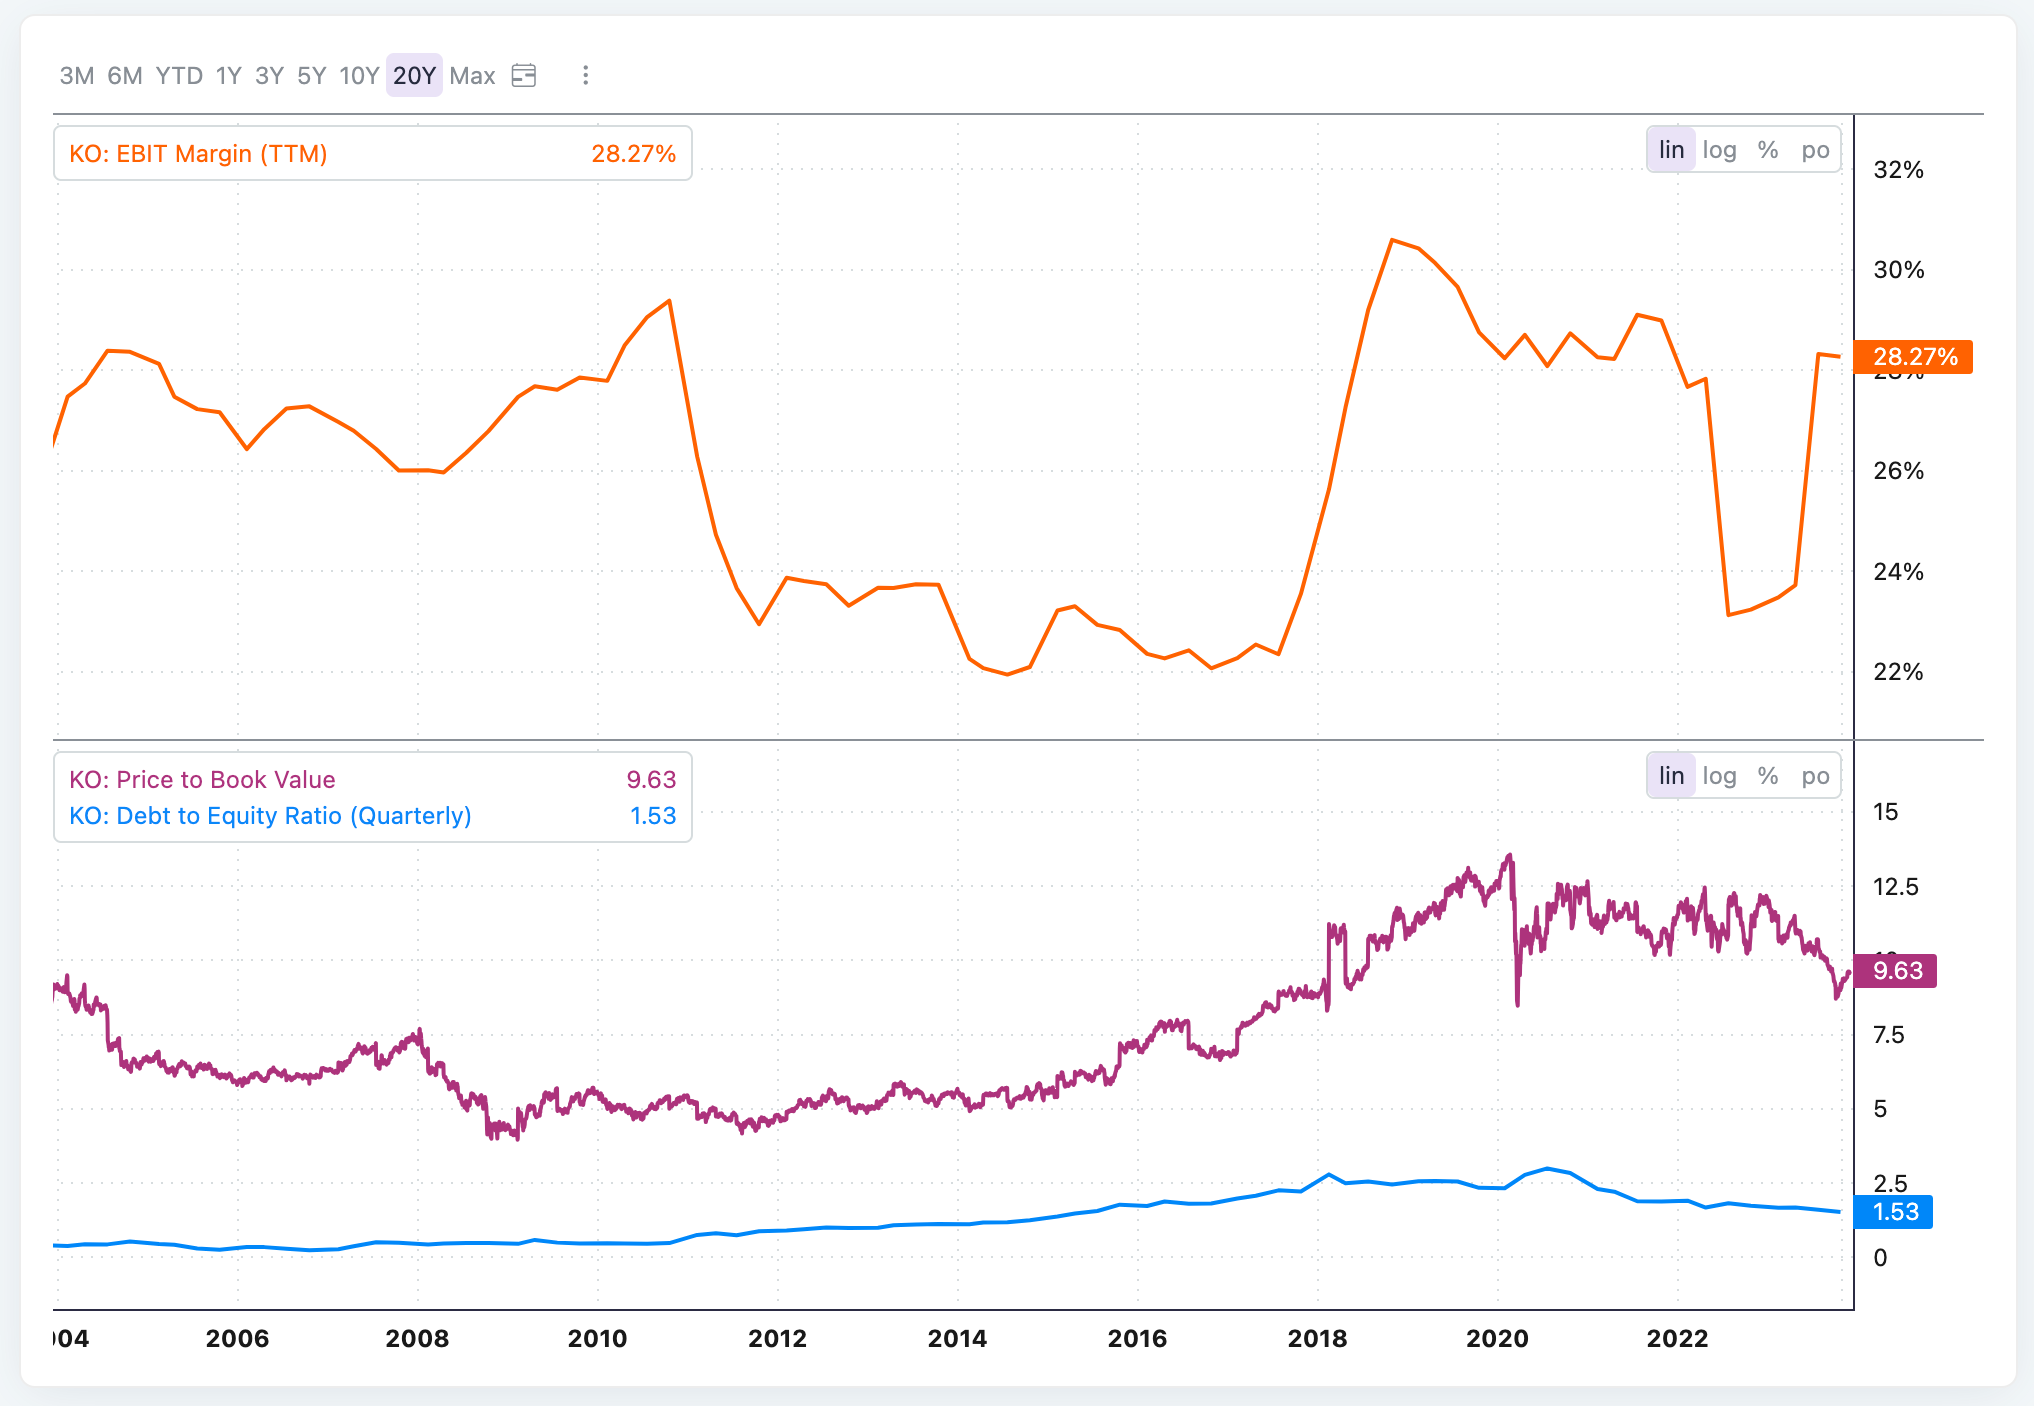Switch EBIT Margin chart to % scale
This screenshot has height=1406, width=2034.
coord(1768,150)
